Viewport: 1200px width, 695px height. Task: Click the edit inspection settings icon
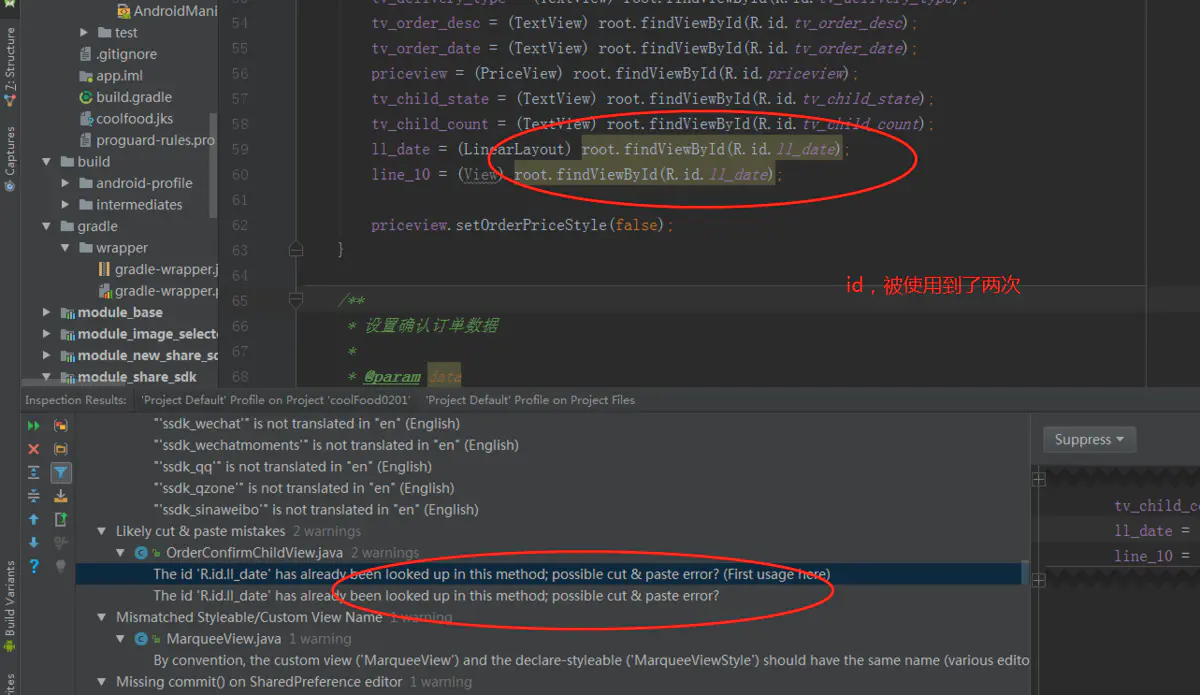point(61,542)
